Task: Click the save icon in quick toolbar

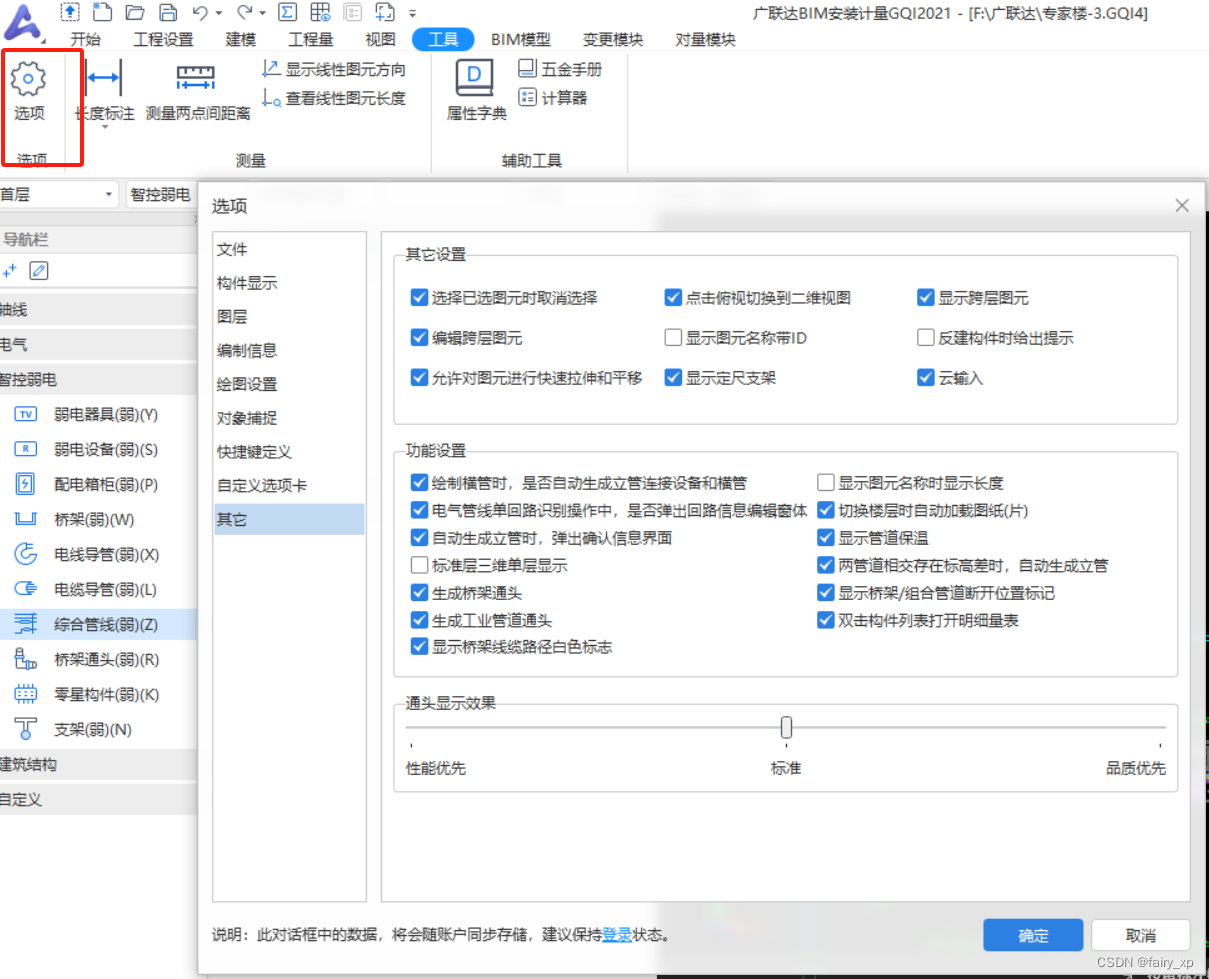Action: click(168, 12)
